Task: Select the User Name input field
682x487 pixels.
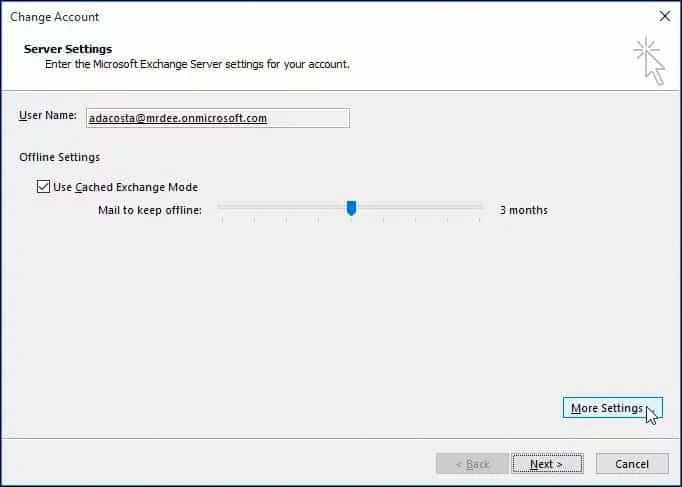Action: click(x=217, y=118)
